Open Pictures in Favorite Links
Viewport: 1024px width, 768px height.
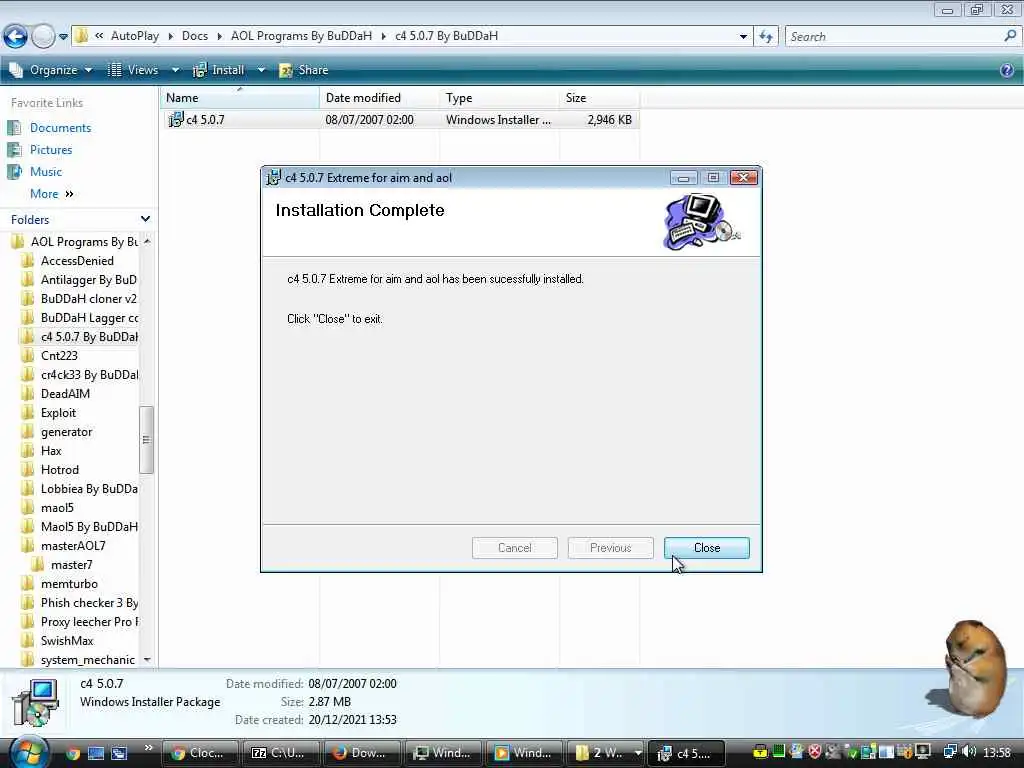point(51,150)
